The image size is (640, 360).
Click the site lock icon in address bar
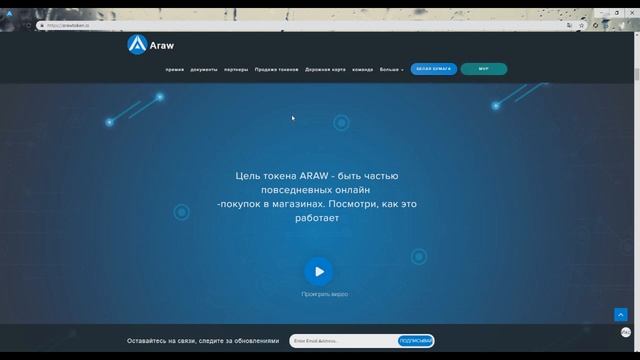pos(42,25)
